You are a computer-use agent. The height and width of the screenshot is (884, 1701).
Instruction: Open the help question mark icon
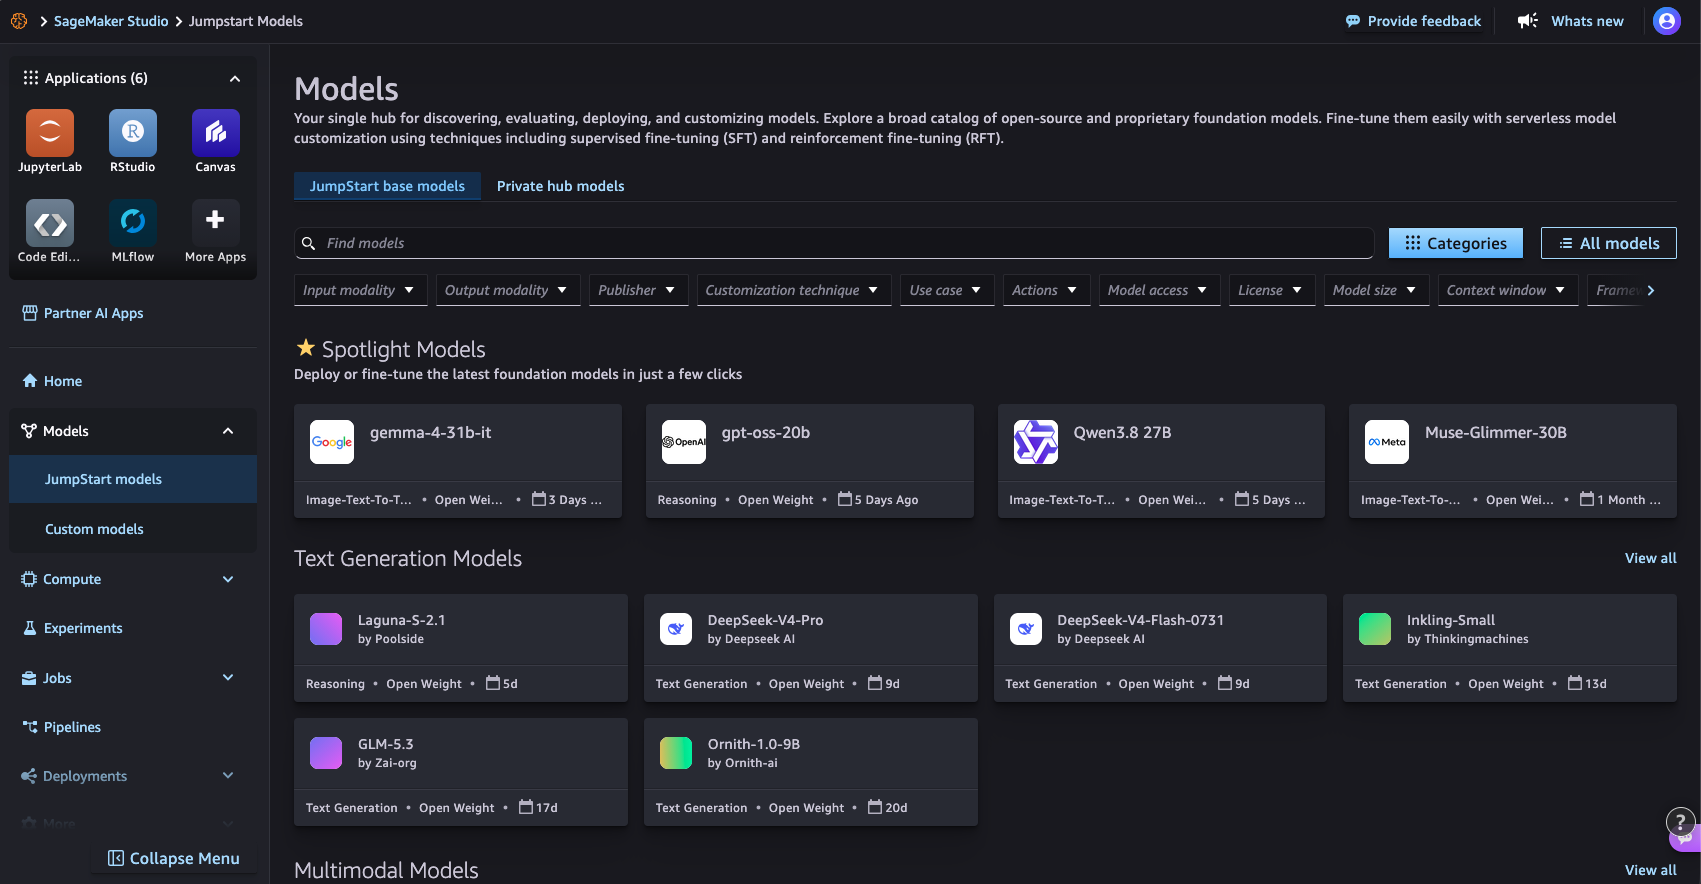coord(1680,822)
